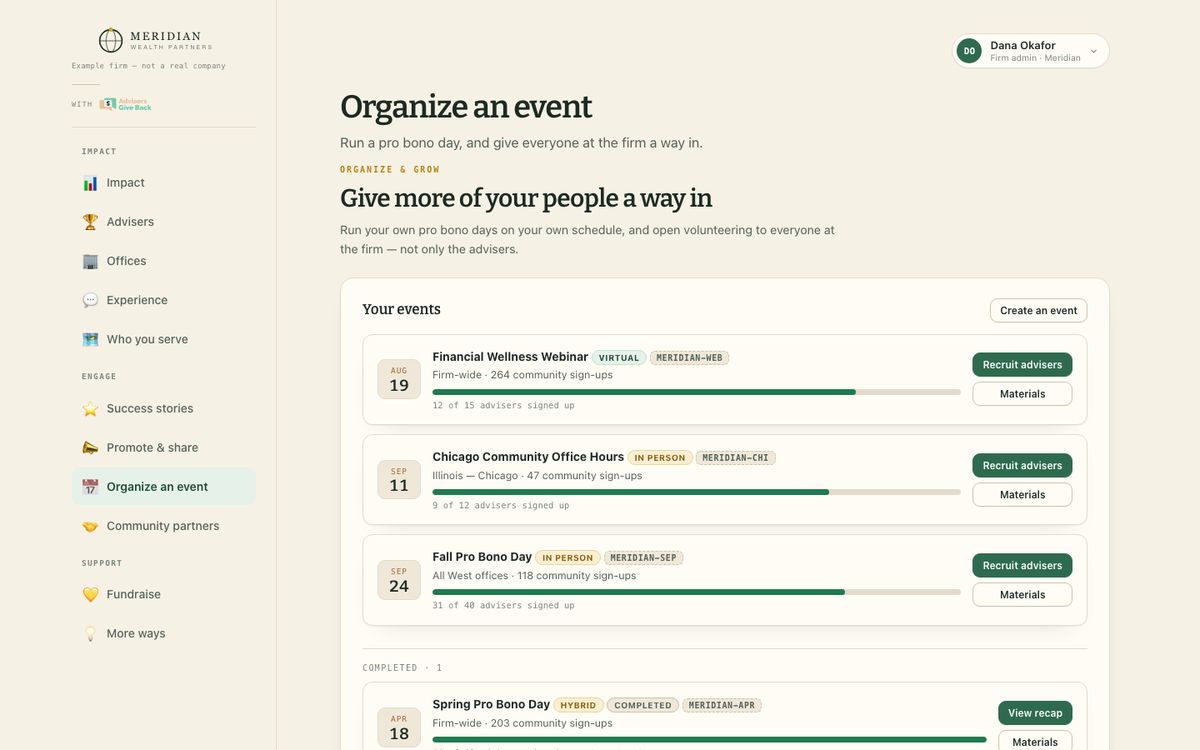Open Promote & share page
1200x750 pixels.
click(164, 448)
